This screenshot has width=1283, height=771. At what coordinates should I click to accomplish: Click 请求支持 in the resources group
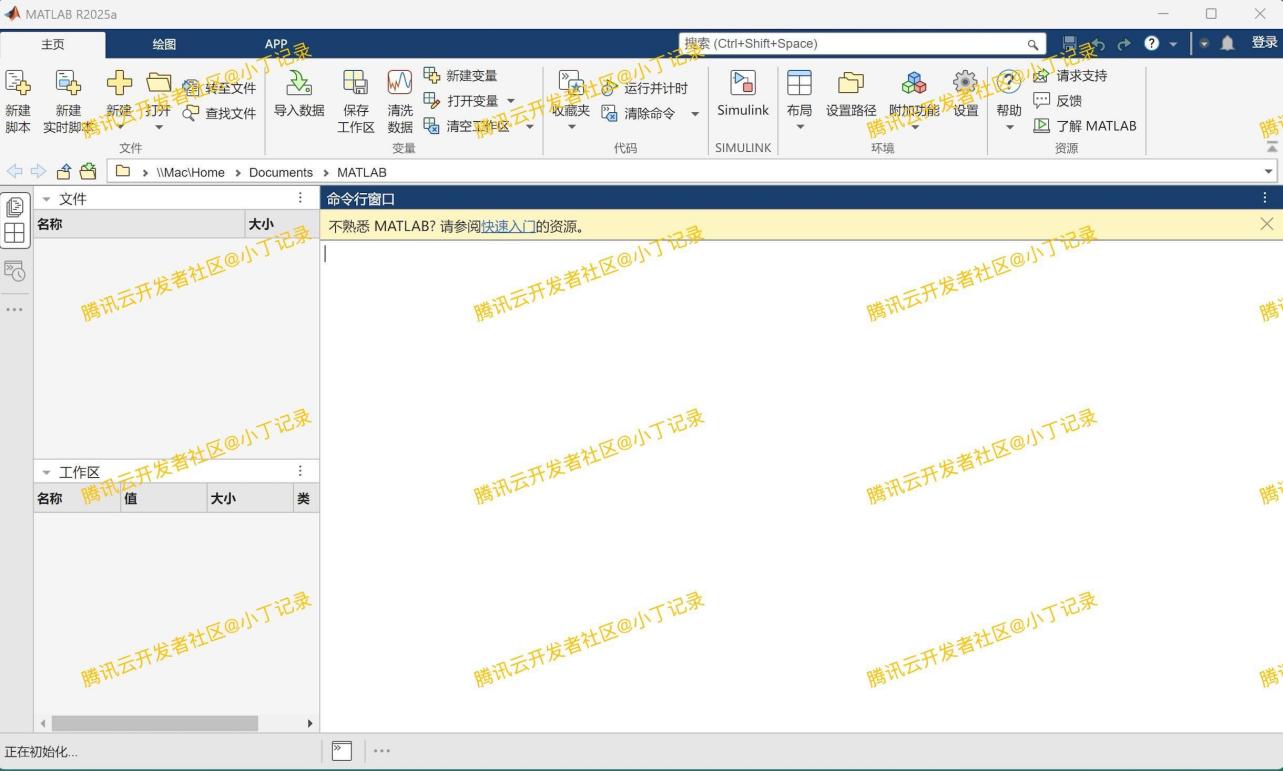pyautogui.click(x=1070, y=75)
